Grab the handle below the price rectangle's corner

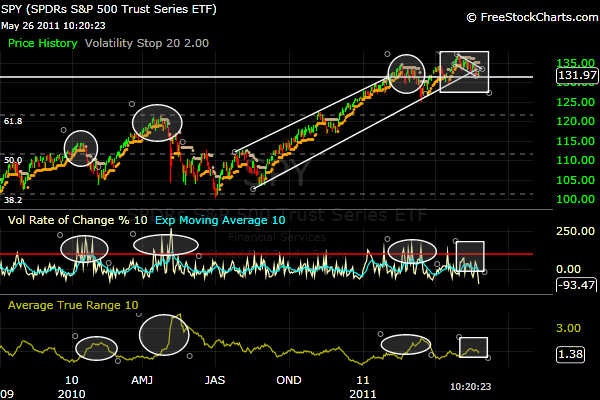click(489, 93)
